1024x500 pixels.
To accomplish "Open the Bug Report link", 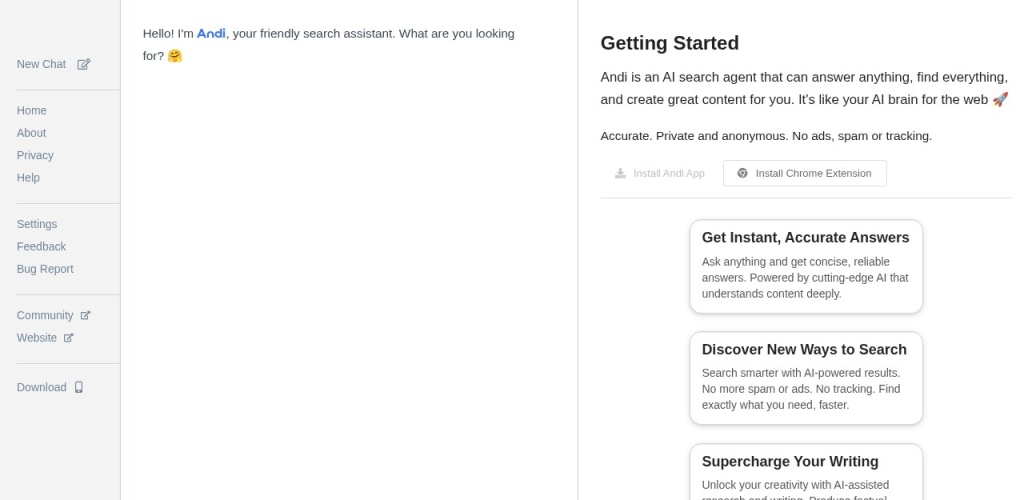I will (x=45, y=269).
